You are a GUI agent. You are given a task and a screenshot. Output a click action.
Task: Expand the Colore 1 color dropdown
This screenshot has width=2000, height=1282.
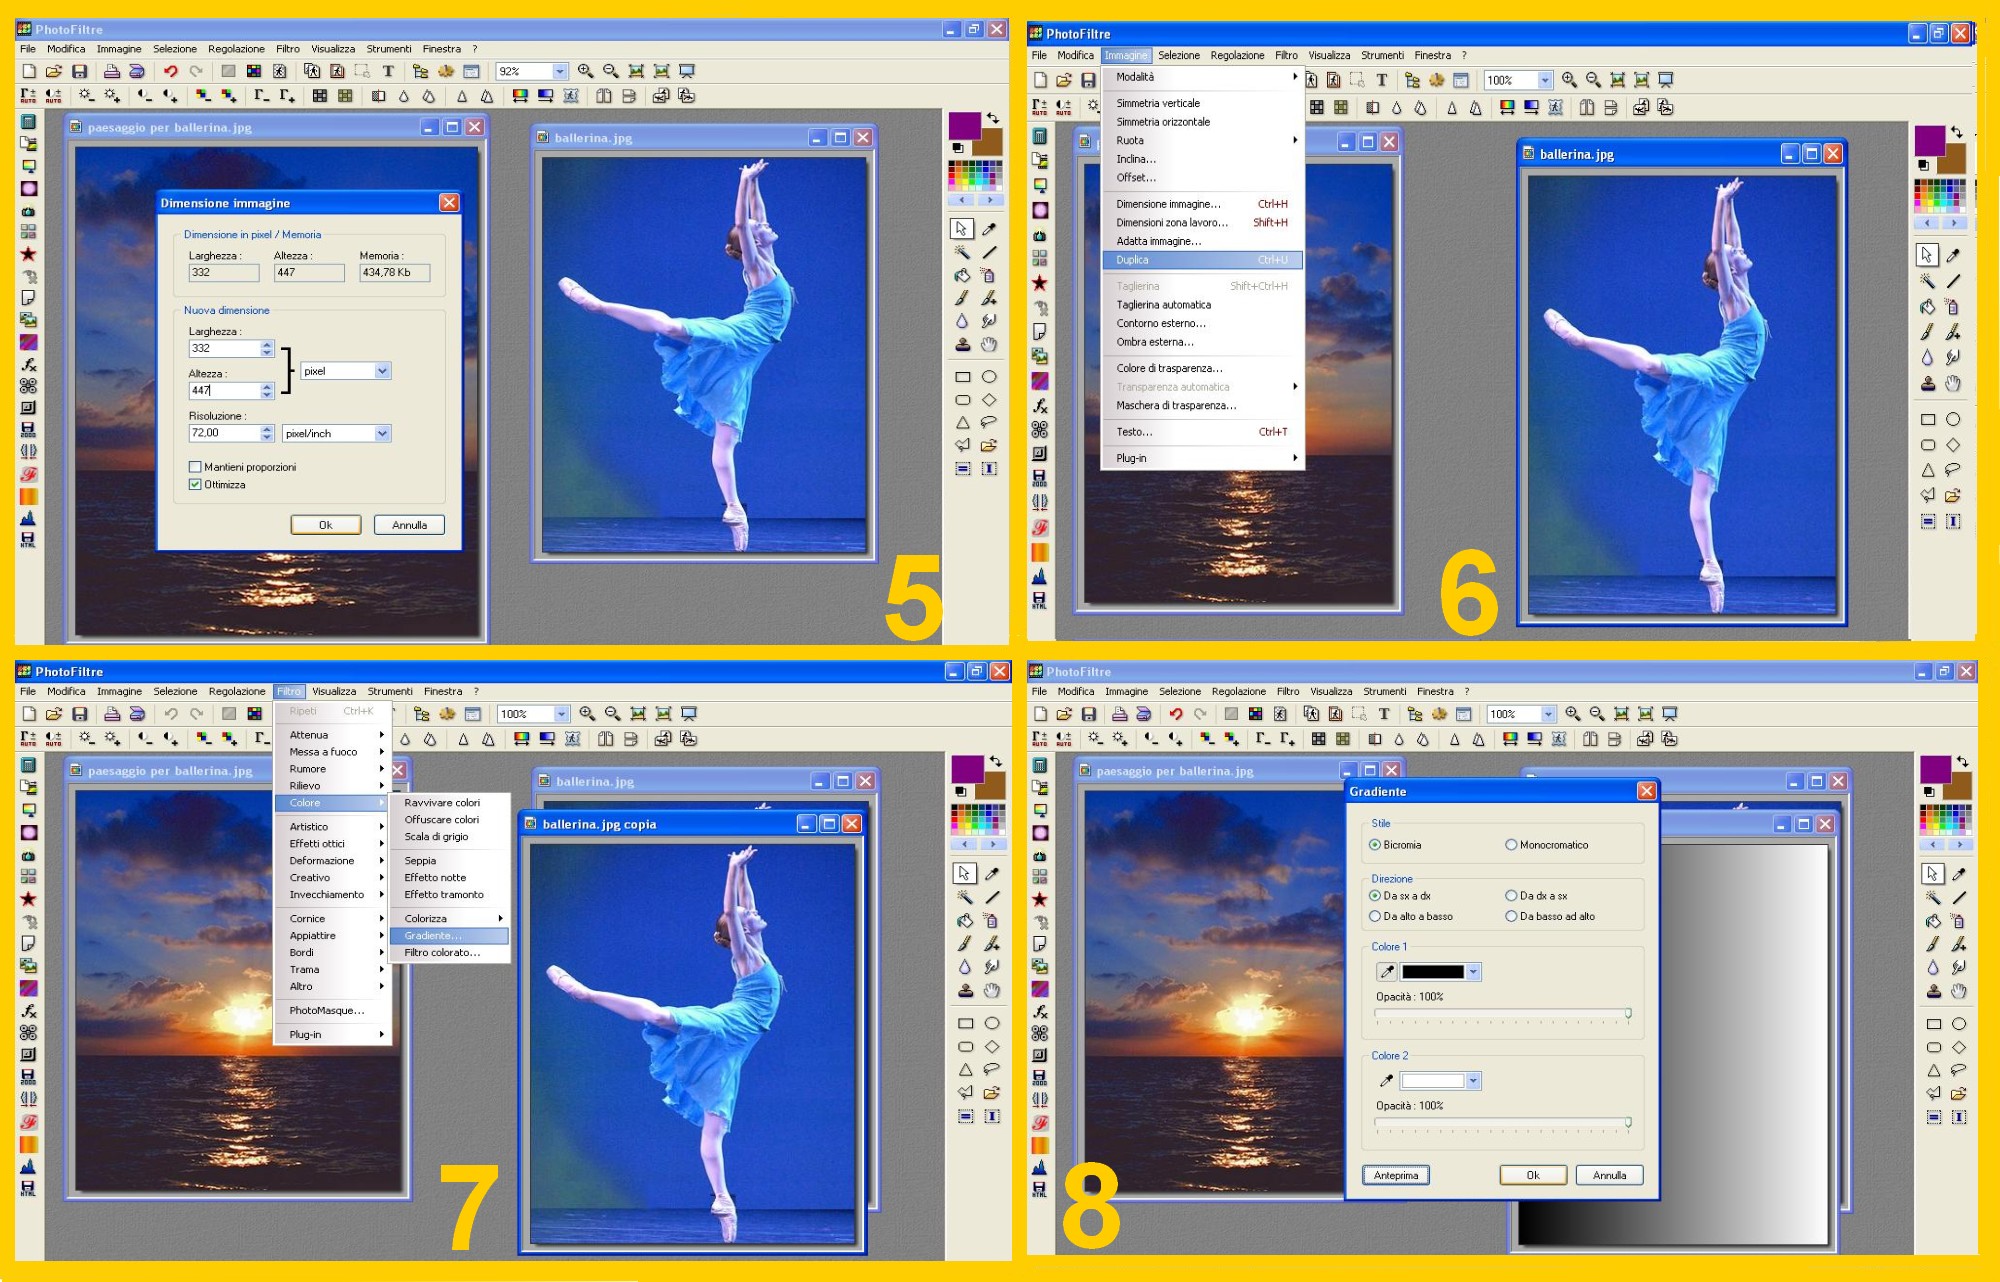1473,972
